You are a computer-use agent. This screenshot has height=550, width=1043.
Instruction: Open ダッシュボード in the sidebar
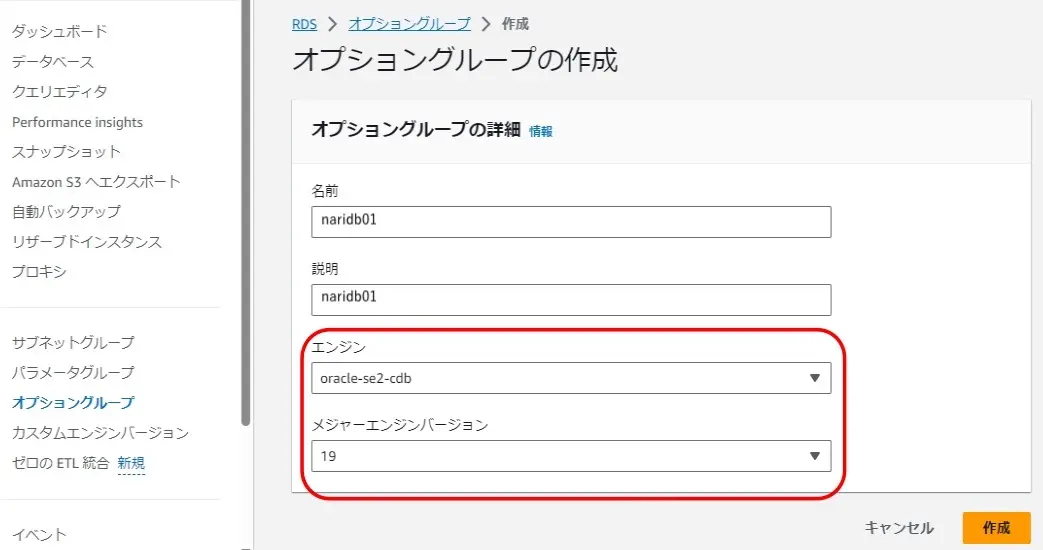(x=60, y=32)
